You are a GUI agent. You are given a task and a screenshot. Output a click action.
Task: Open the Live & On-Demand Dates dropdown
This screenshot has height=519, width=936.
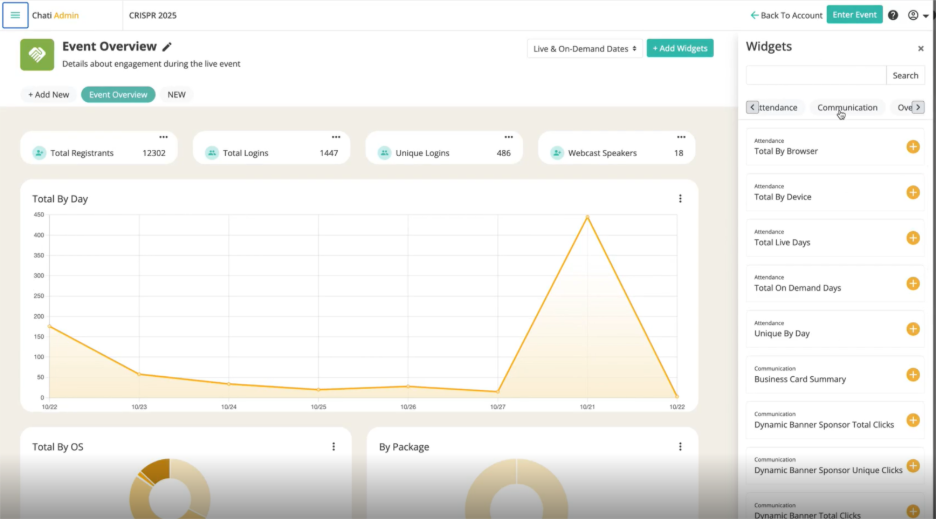[x=584, y=48]
